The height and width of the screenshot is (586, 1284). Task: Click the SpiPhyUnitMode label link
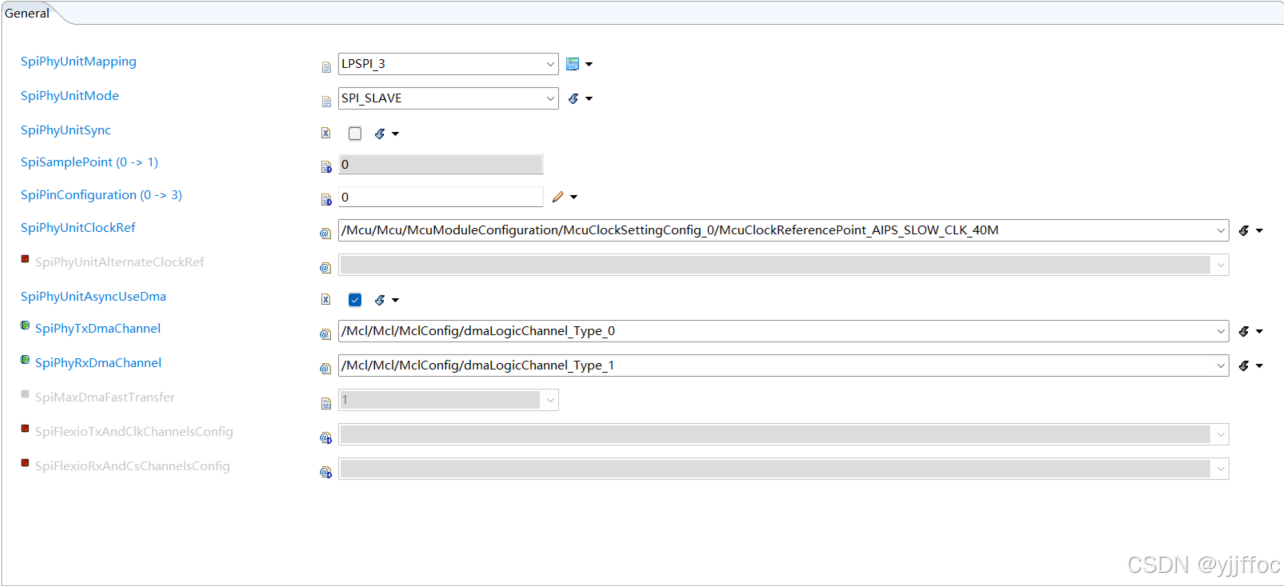[x=70, y=96]
